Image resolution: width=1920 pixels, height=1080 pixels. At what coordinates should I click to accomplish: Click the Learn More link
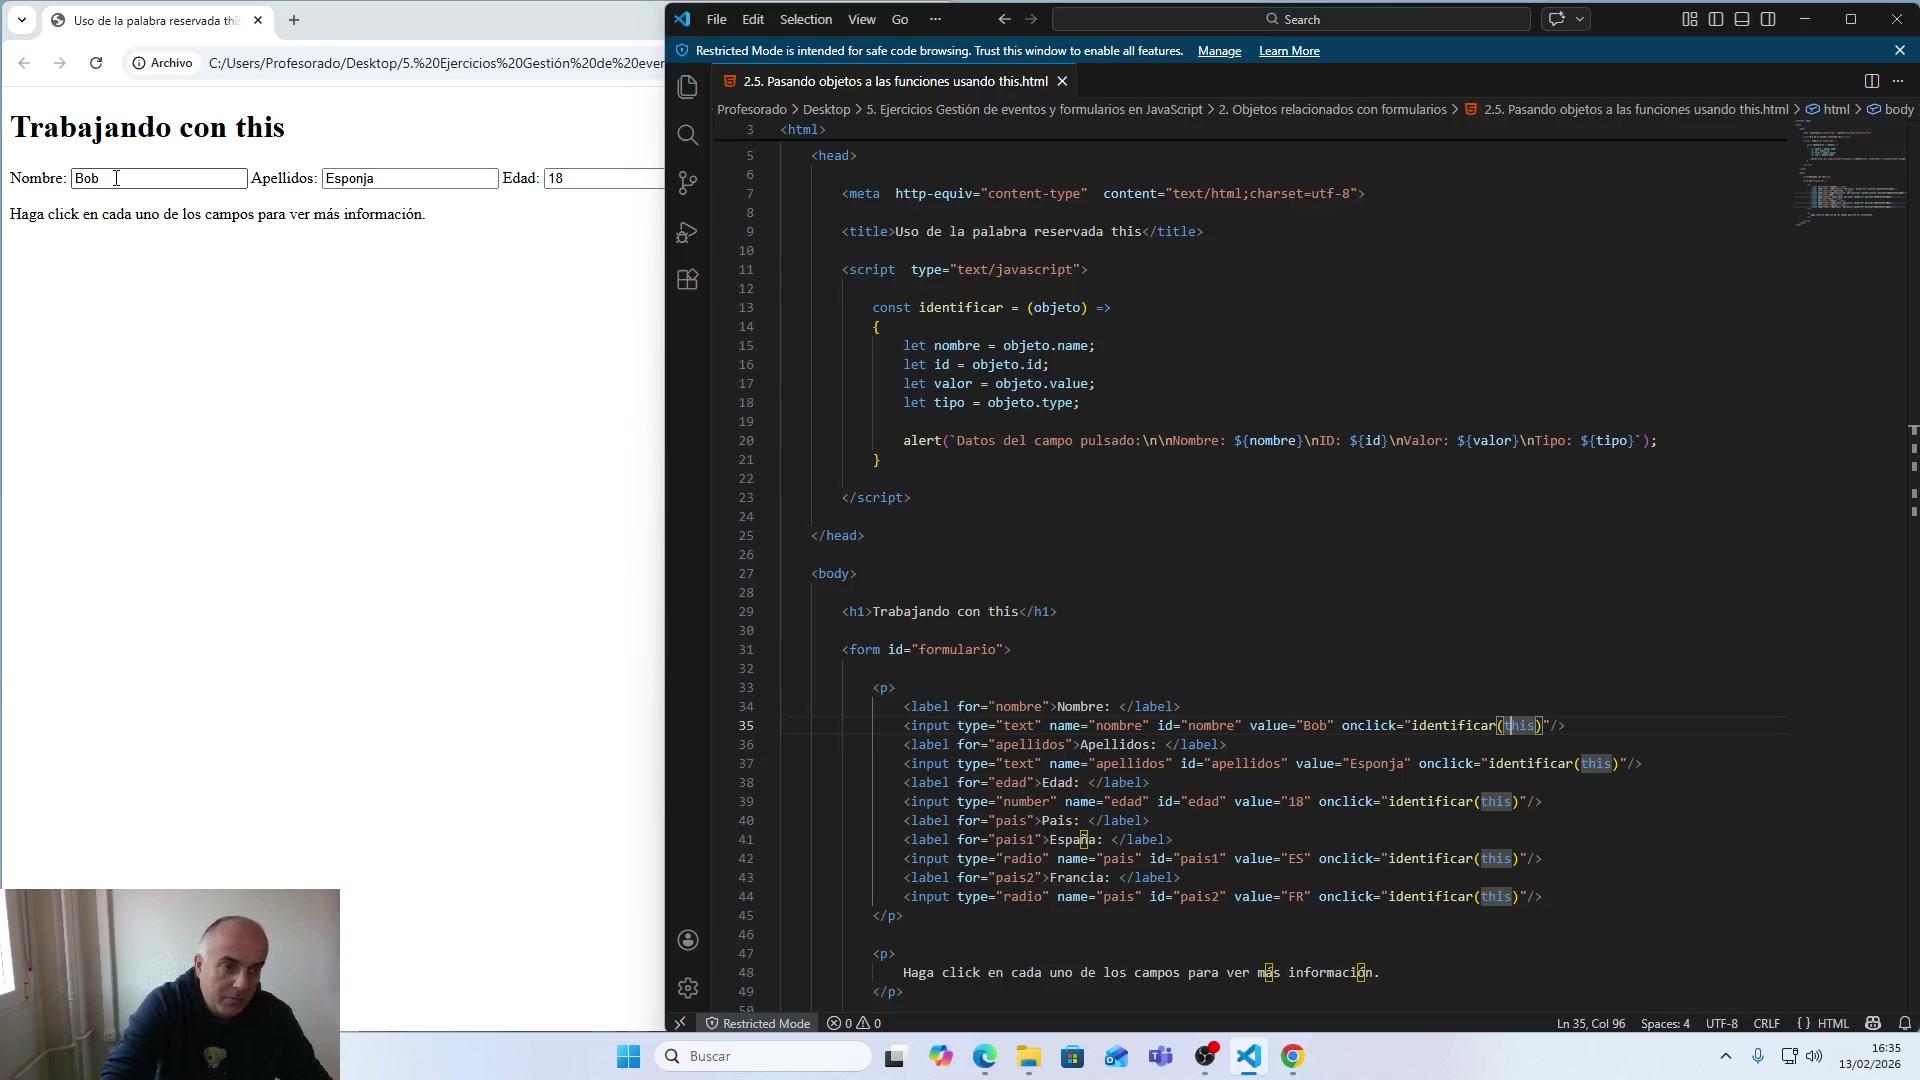point(1289,51)
